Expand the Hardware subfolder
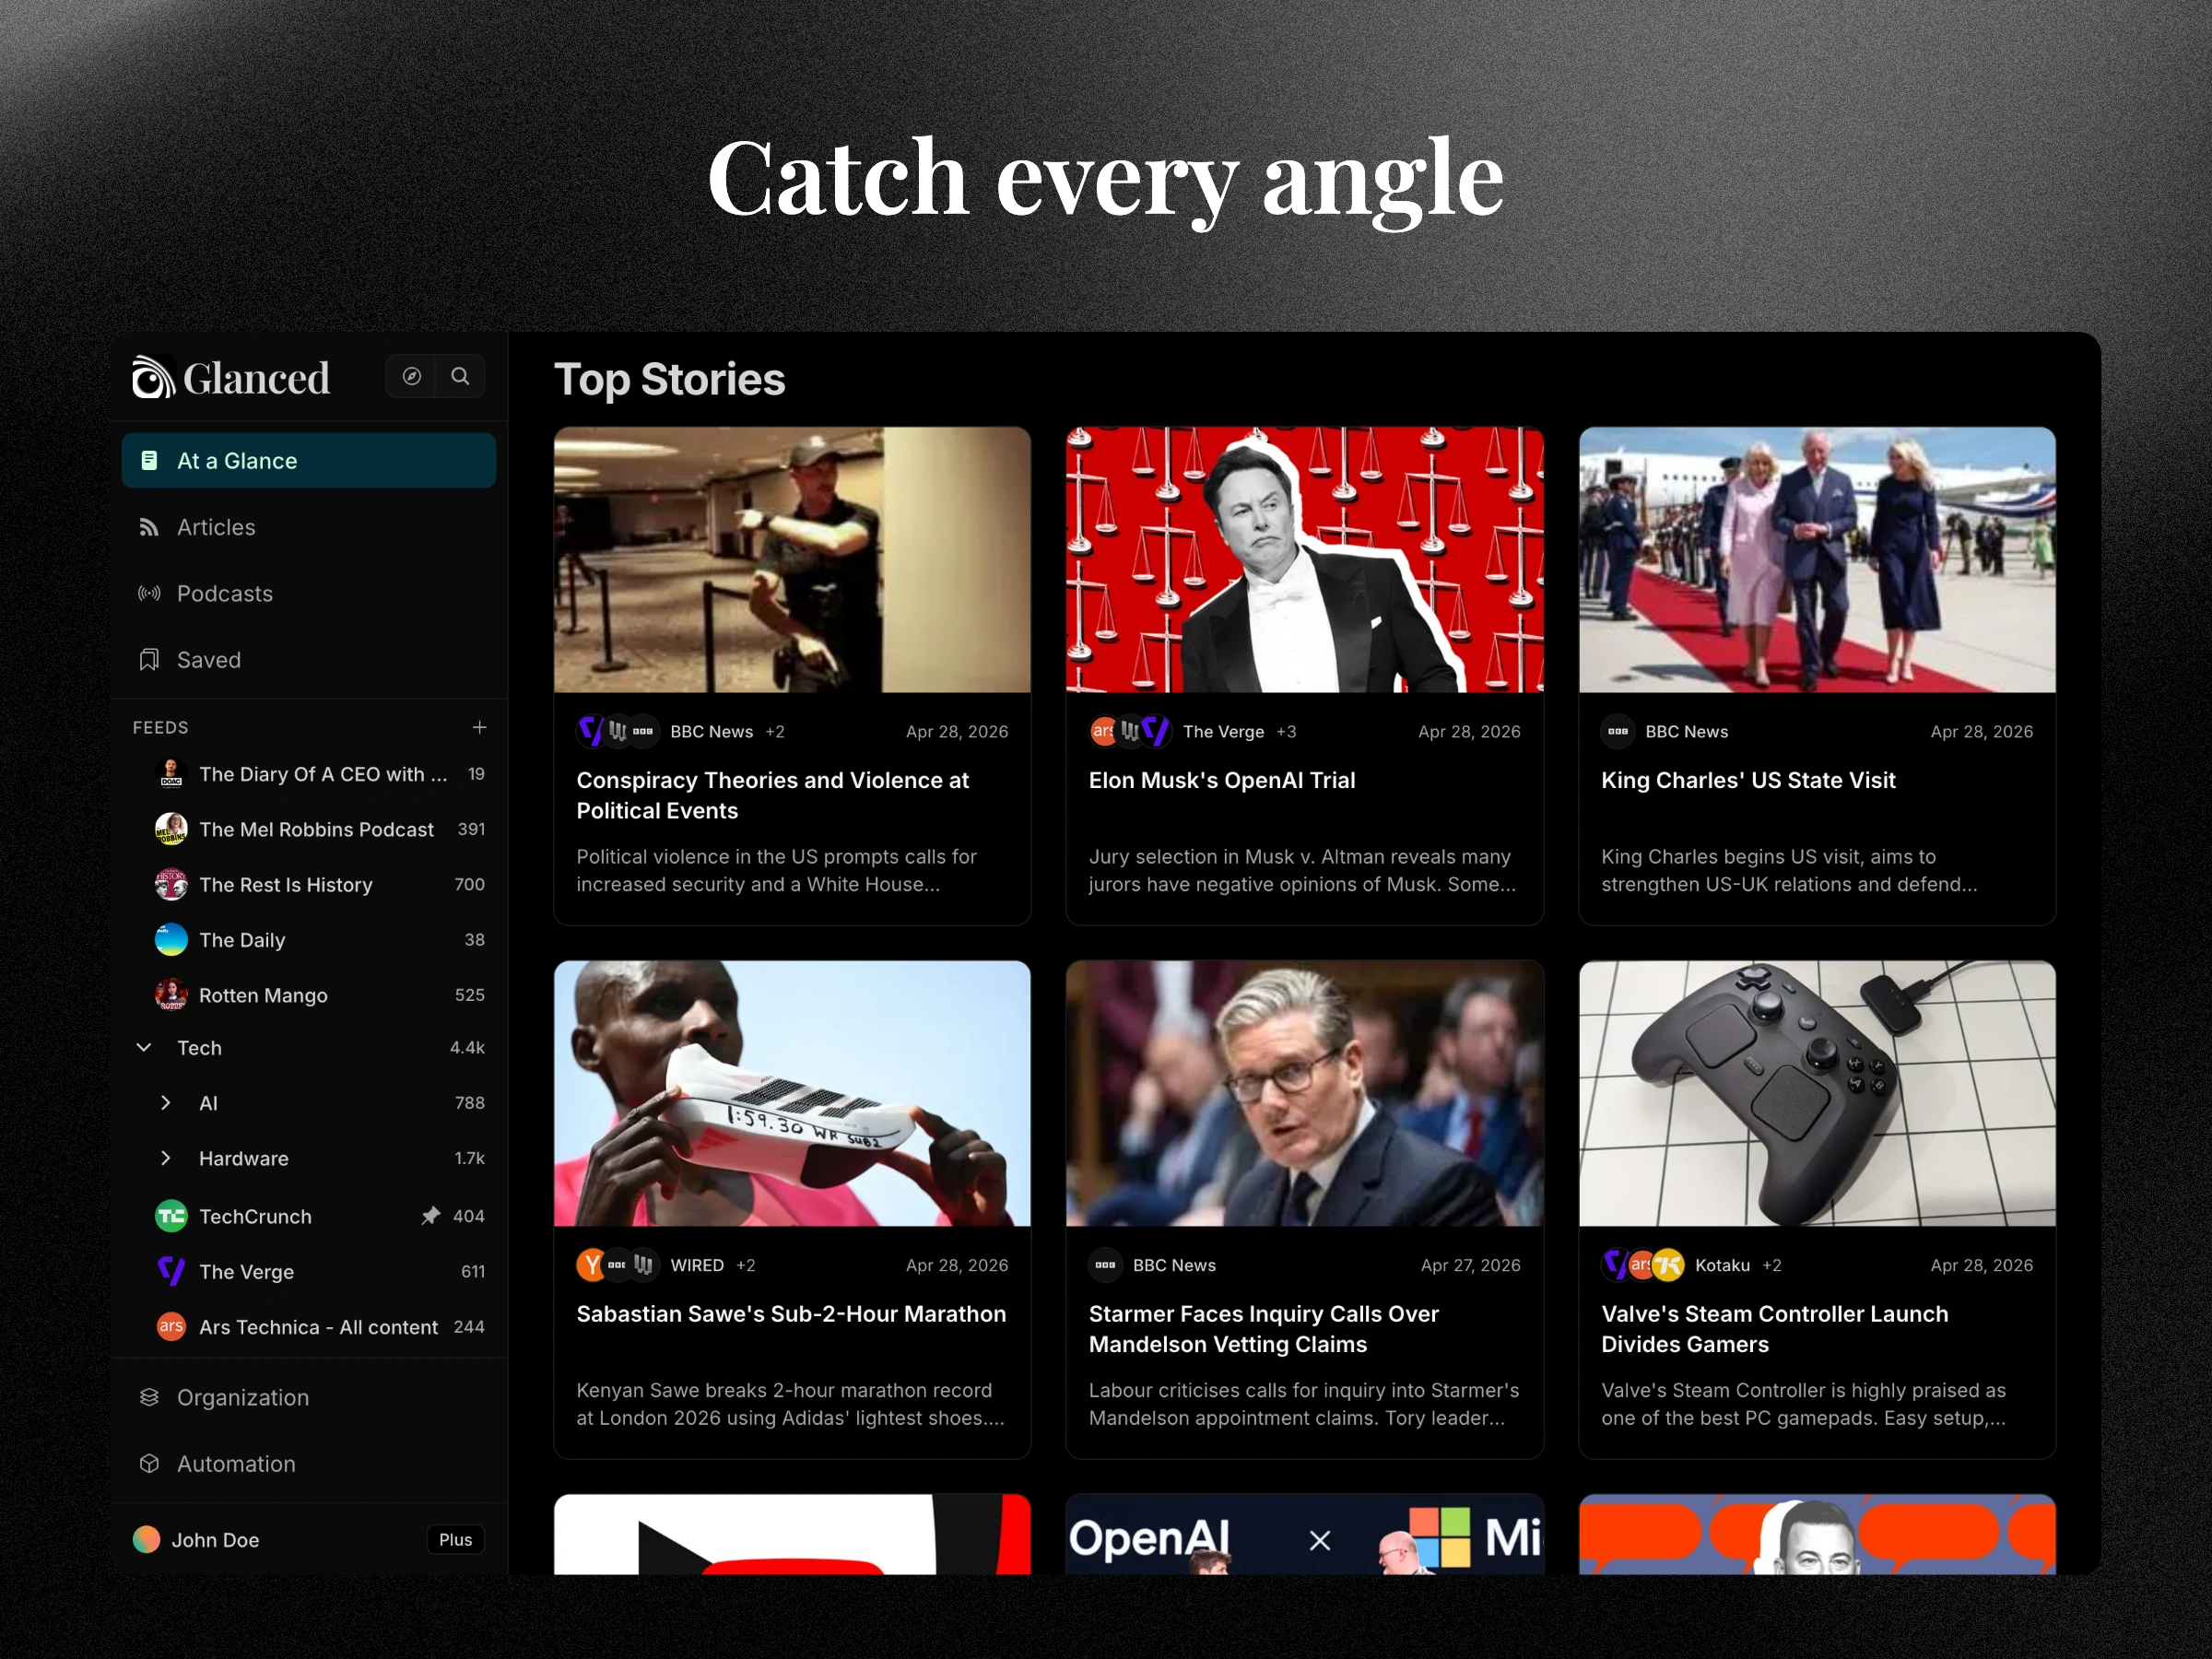Viewport: 2212px width, 1659px height. point(166,1158)
